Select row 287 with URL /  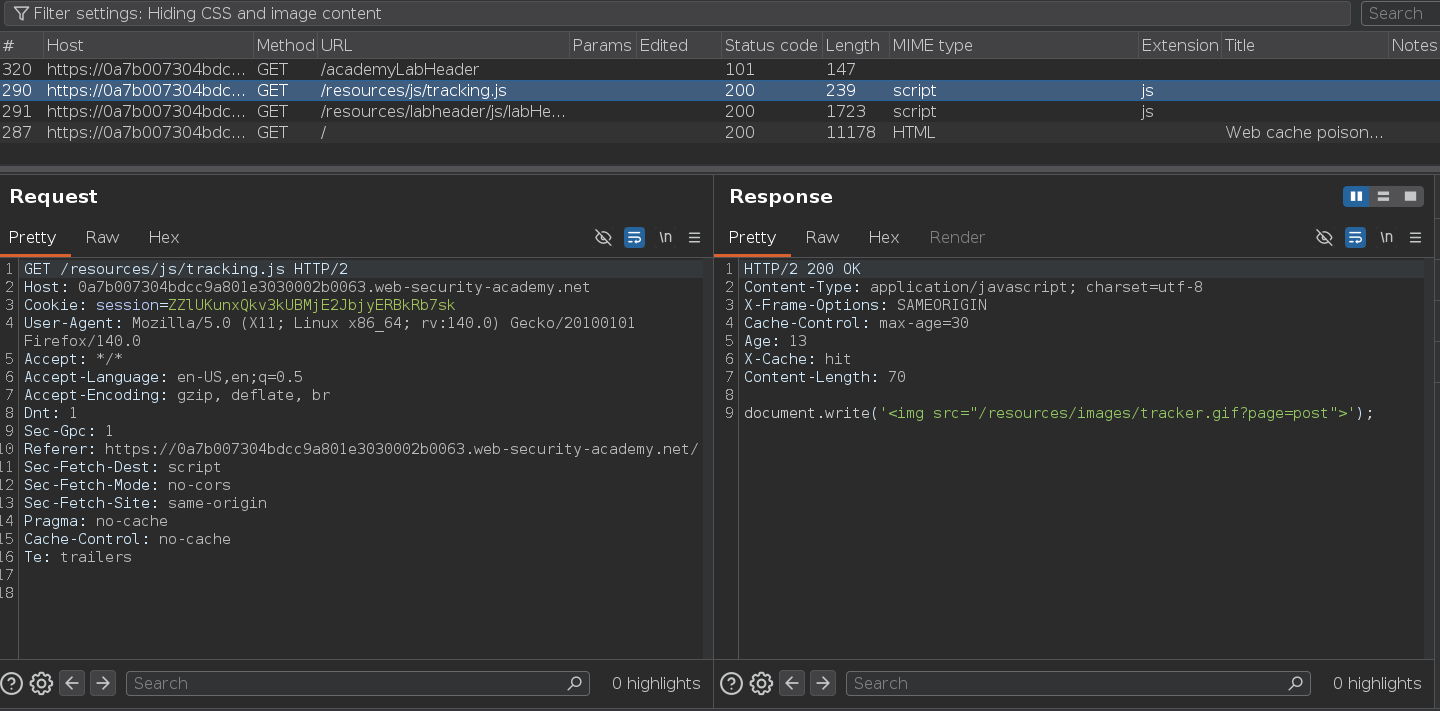pyautogui.click(x=720, y=132)
